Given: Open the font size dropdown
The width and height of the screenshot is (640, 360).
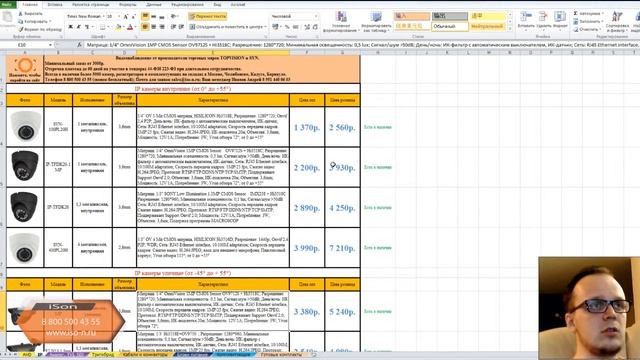Looking at the screenshot, I should coord(119,16).
